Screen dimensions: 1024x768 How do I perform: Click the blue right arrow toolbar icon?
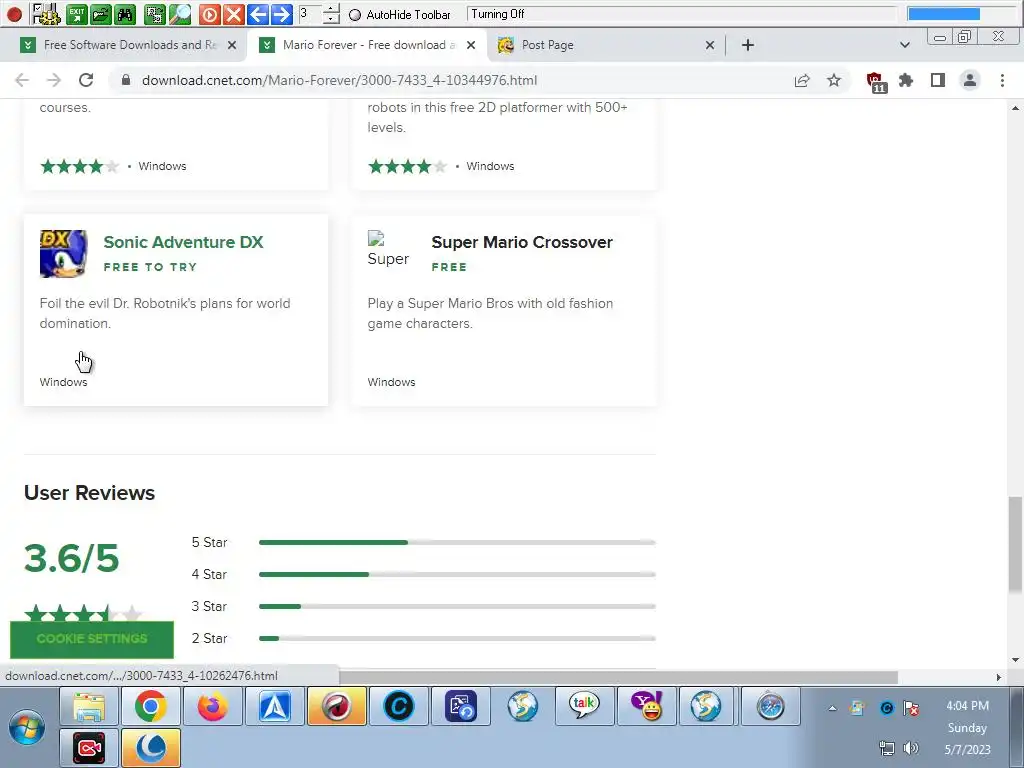click(281, 14)
